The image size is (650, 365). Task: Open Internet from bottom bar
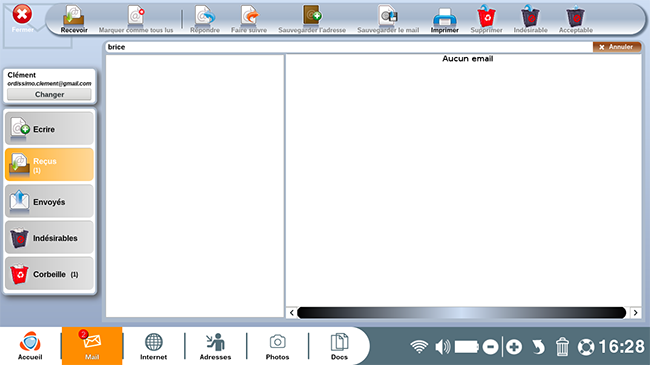pos(153,346)
